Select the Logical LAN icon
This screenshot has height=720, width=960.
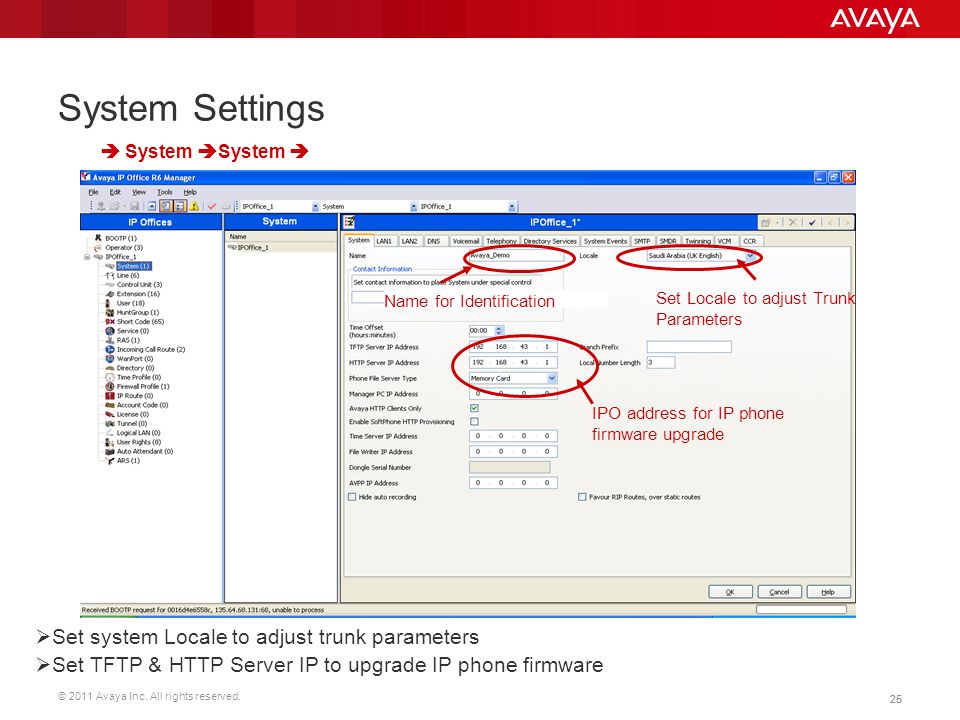pos(110,432)
